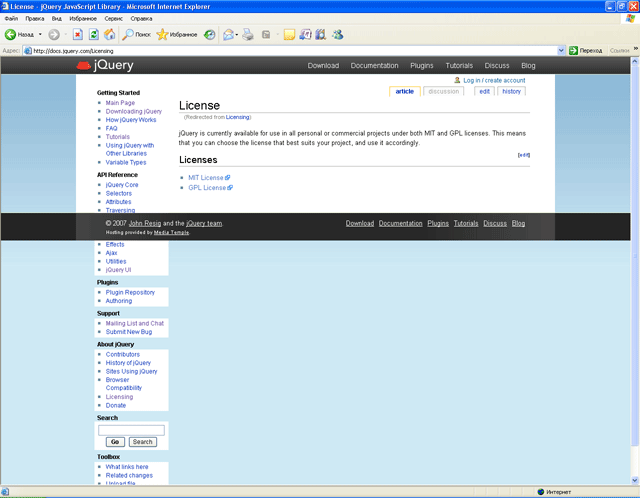Click Log in / create account link
This screenshot has height=498, width=640.
pyautogui.click(x=493, y=80)
